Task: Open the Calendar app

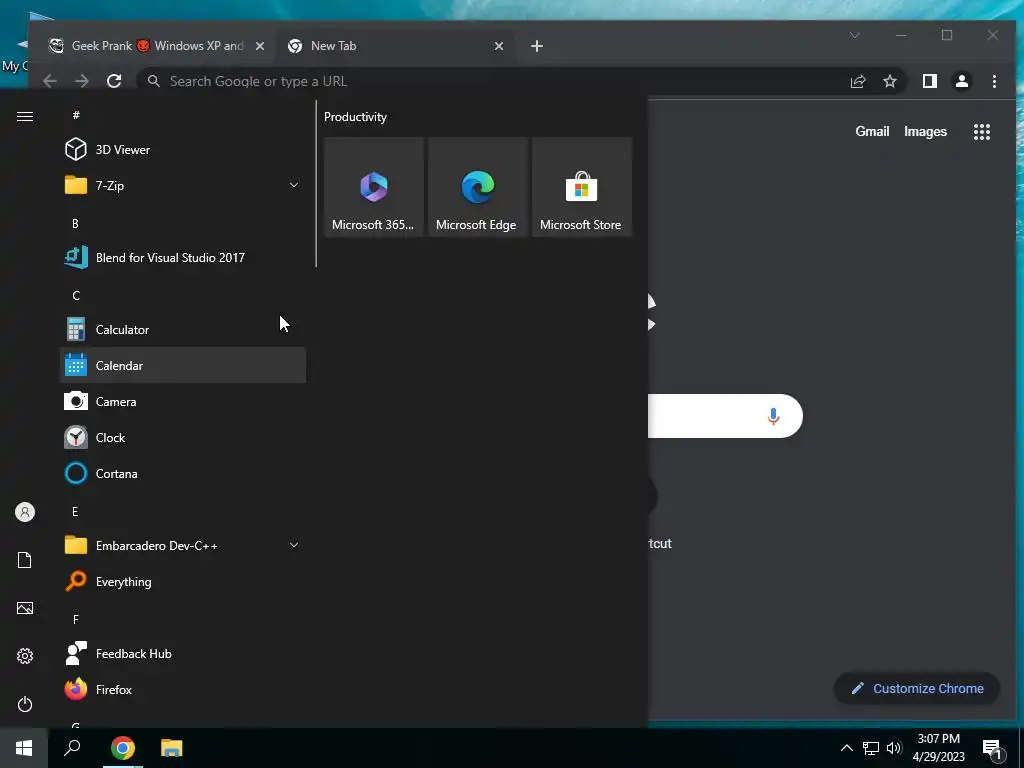Action: pyautogui.click(x=183, y=366)
